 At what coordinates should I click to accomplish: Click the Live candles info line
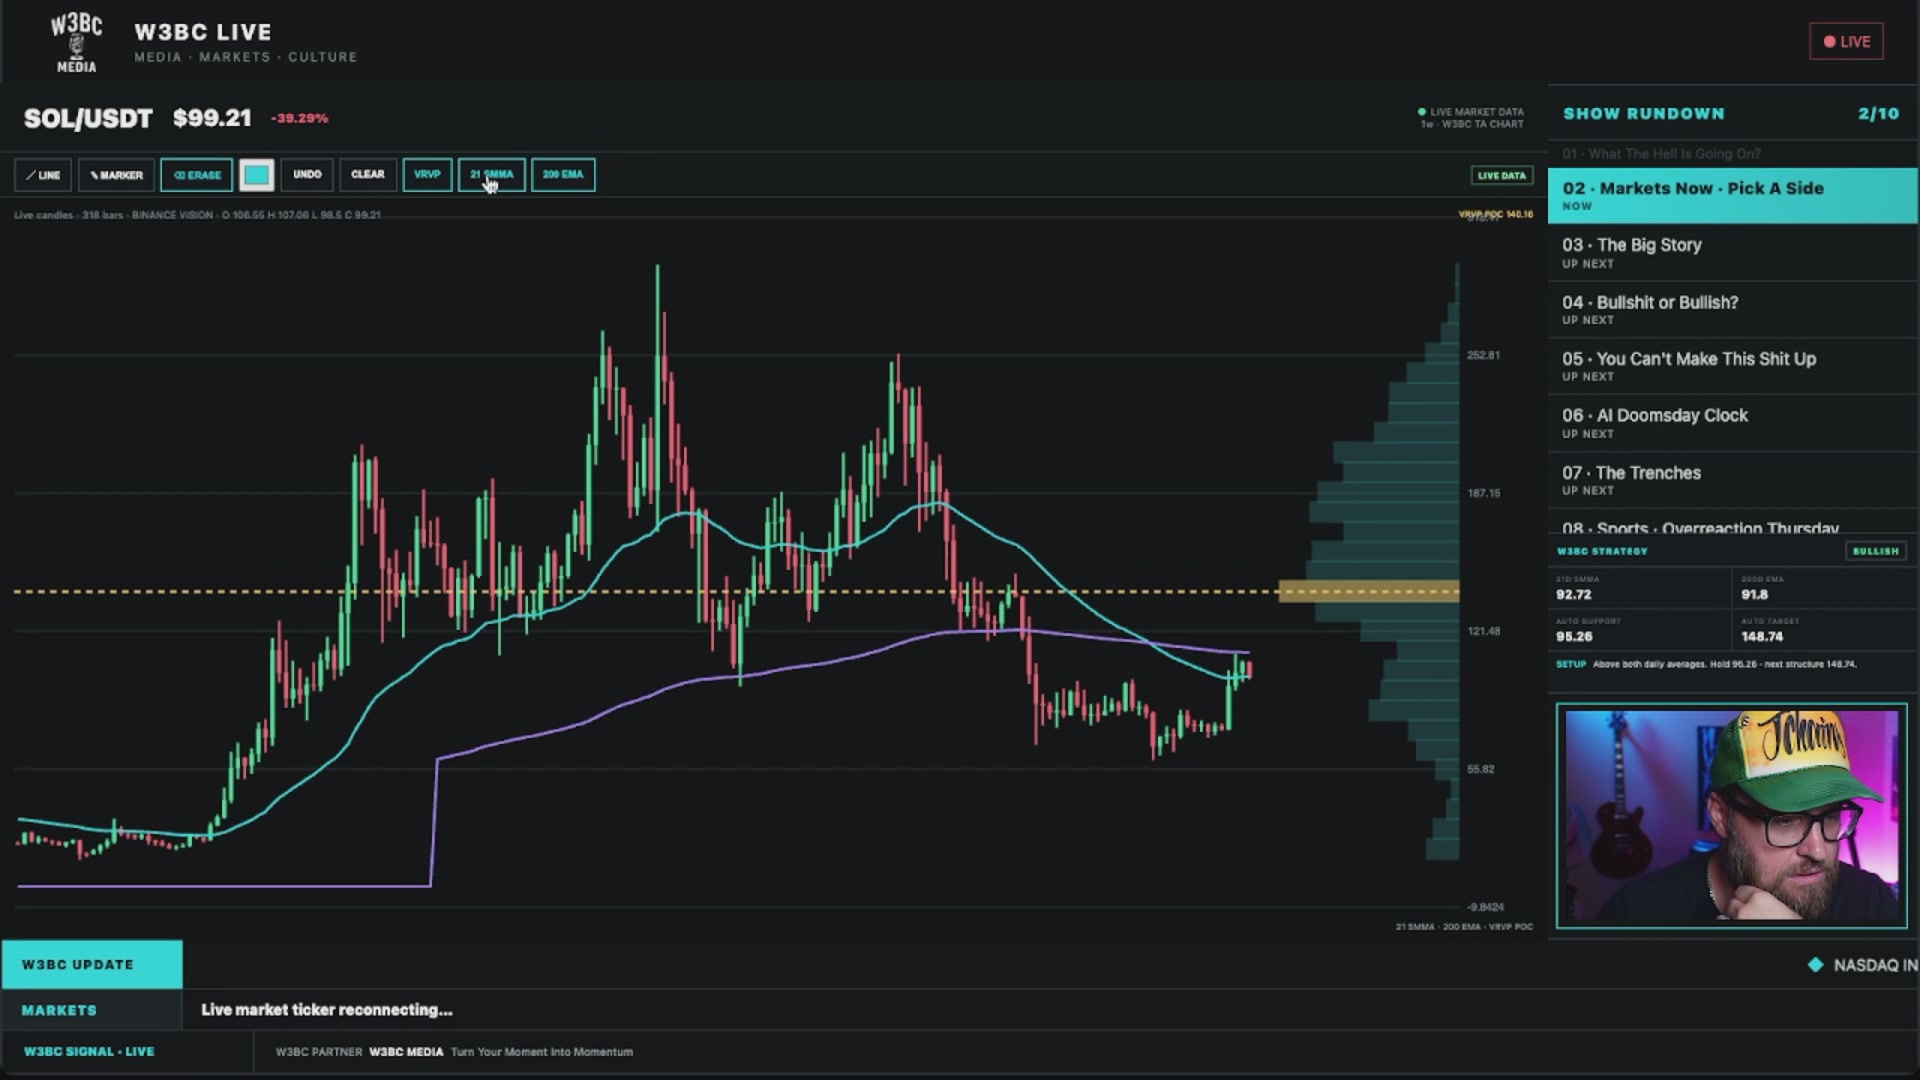pos(197,215)
